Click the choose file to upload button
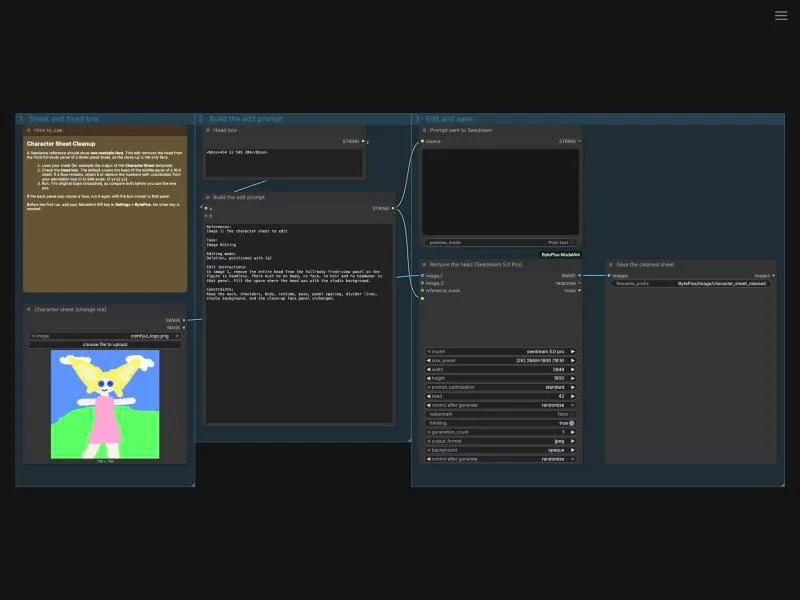Image resolution: width=800 pixels, height=600 pixels. coord(105,344)
